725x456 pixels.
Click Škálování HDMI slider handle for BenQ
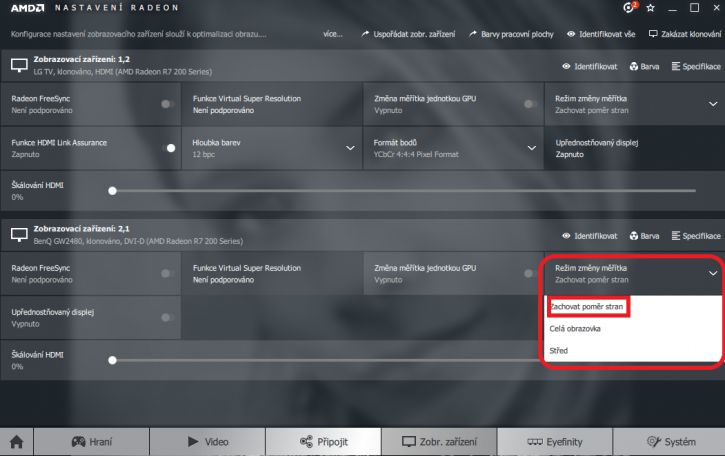[112, 360]
